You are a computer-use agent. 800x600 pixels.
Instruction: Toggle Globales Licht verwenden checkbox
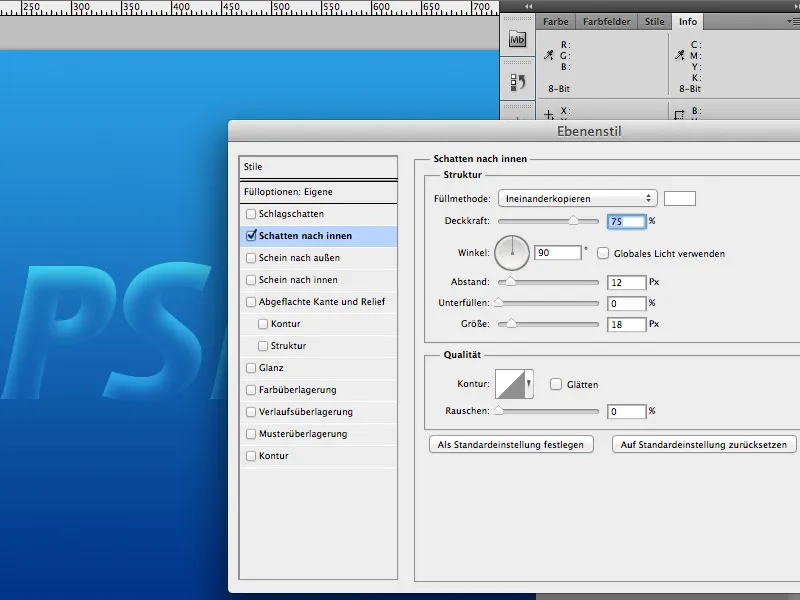(x=603, y=253)
